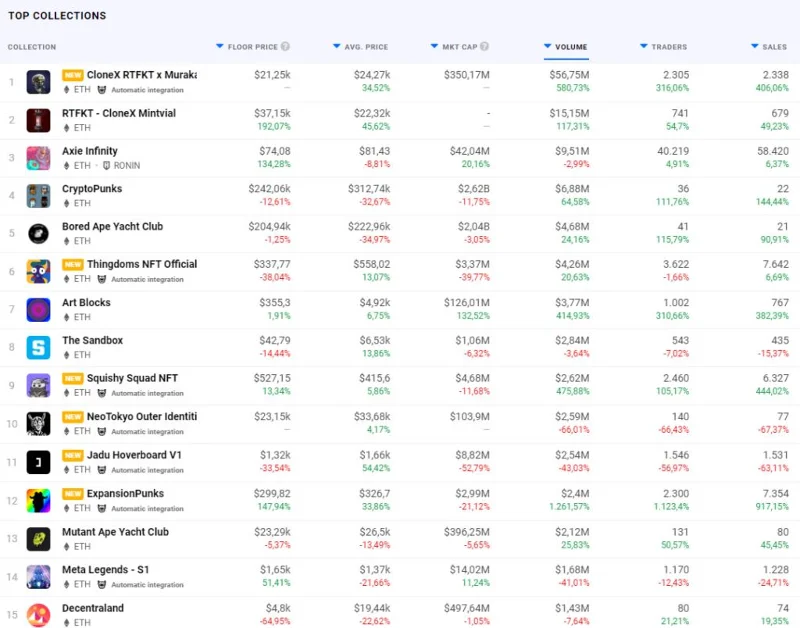The height and width of the screenshot is (628, 800).
Task: Click the Art Blocks purple icon
Action: pos(38,310)
